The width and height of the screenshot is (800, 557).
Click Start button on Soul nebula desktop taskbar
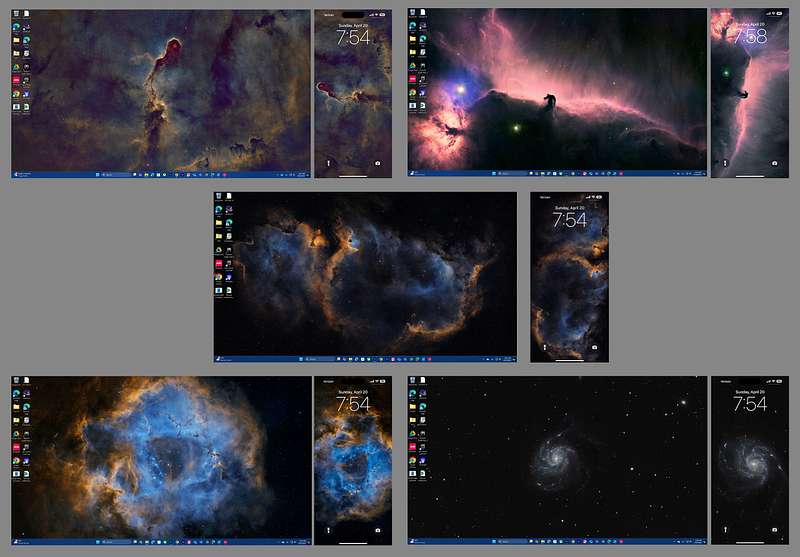[x=300, y=359]
